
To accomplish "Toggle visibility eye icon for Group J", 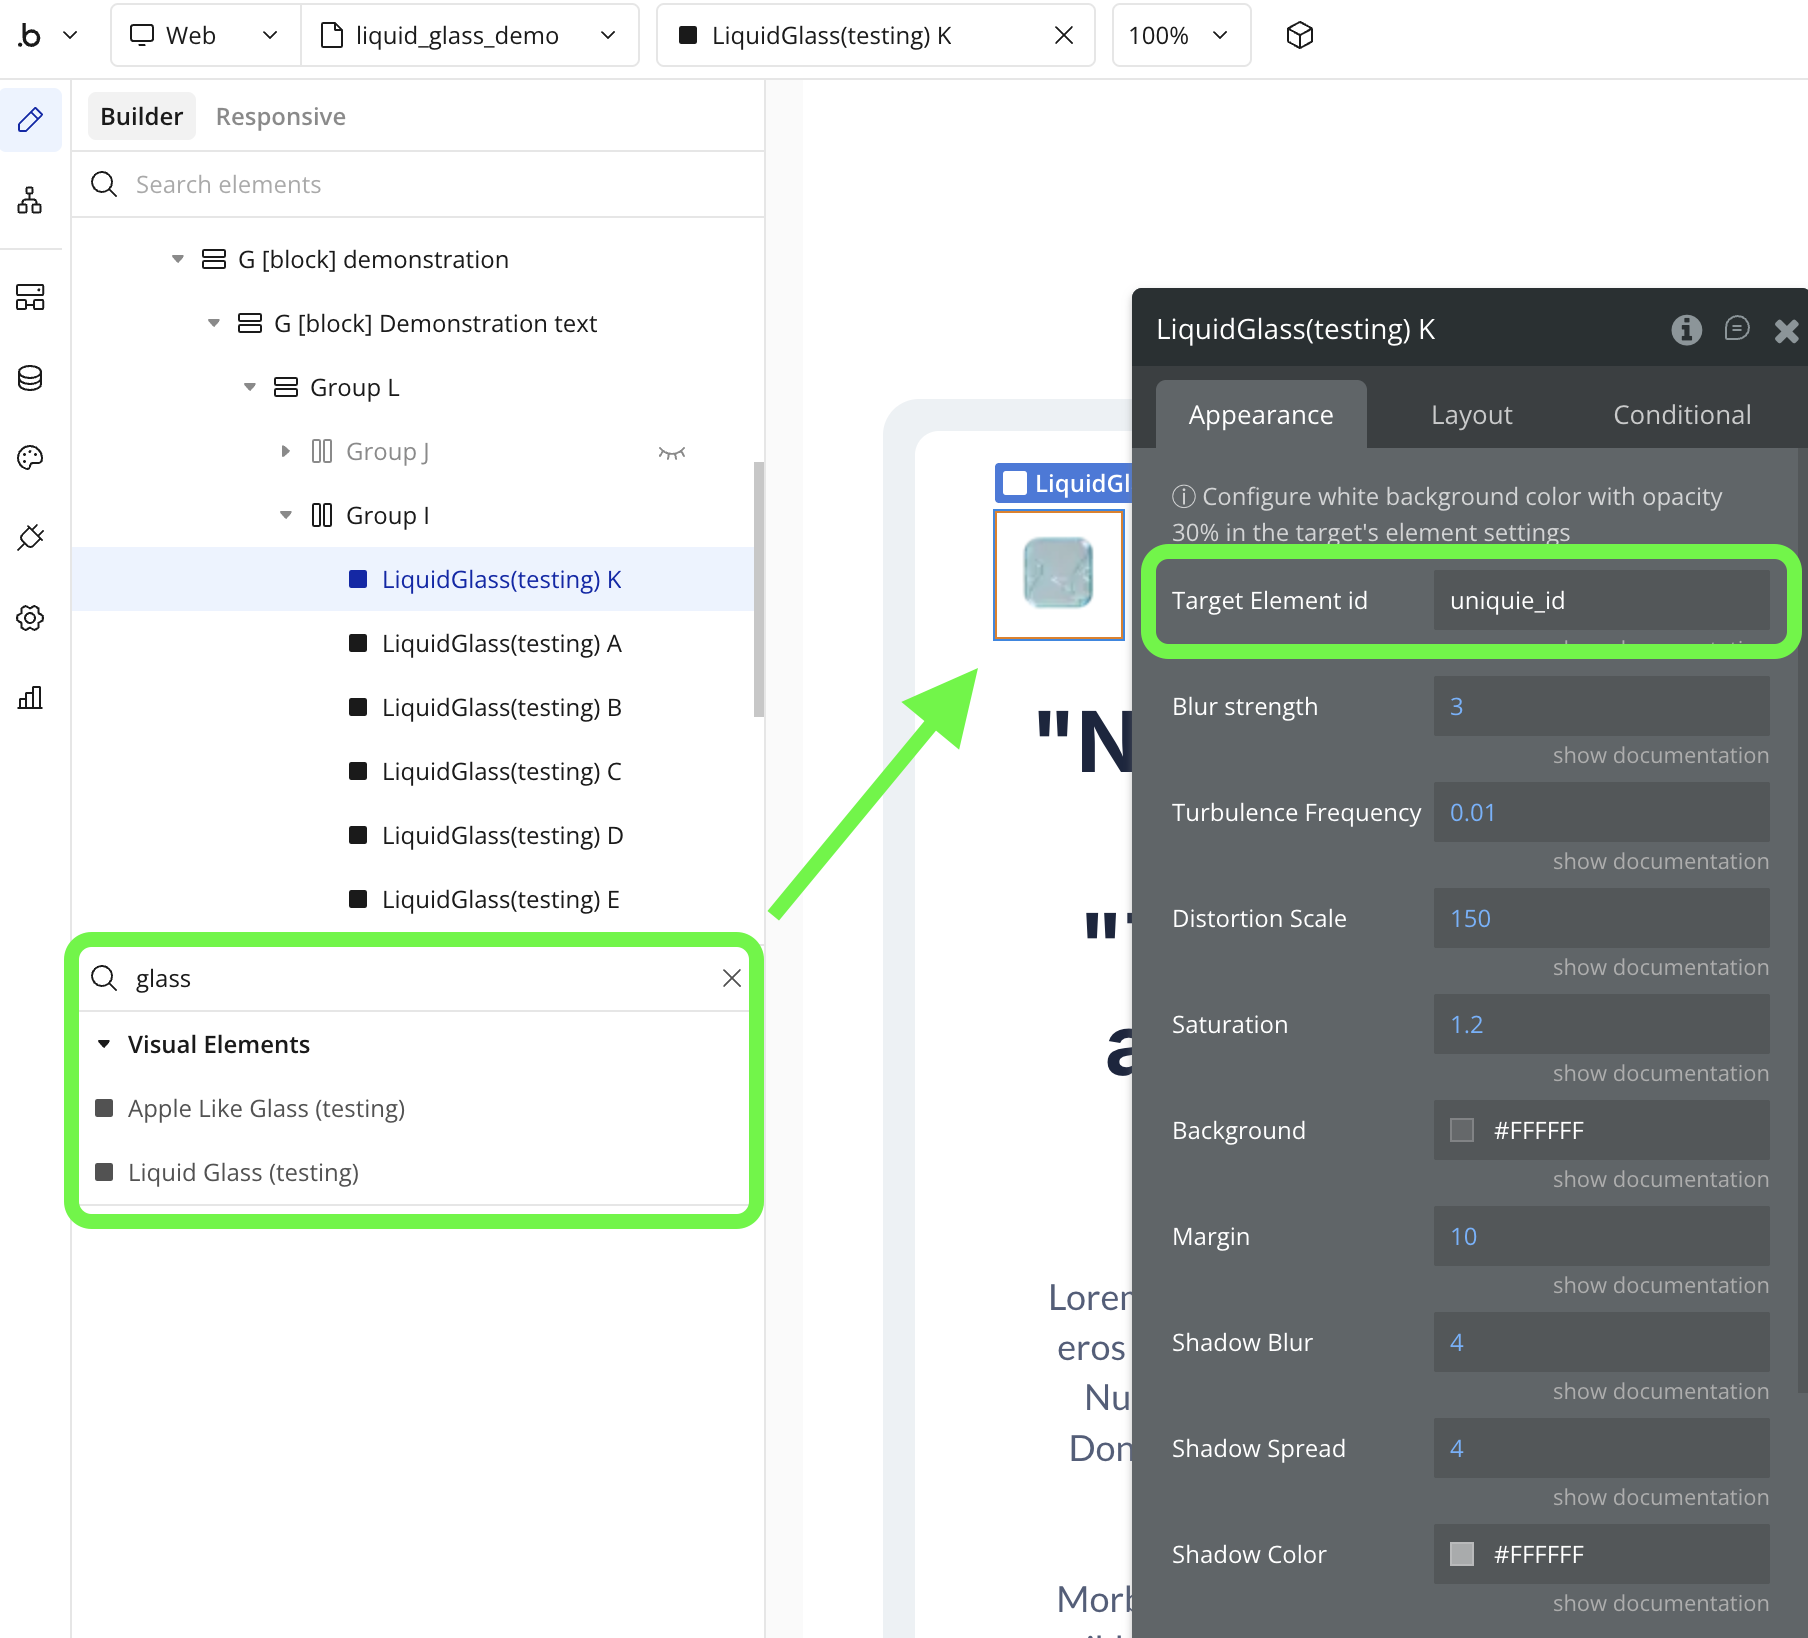I will tap(671, 453).
